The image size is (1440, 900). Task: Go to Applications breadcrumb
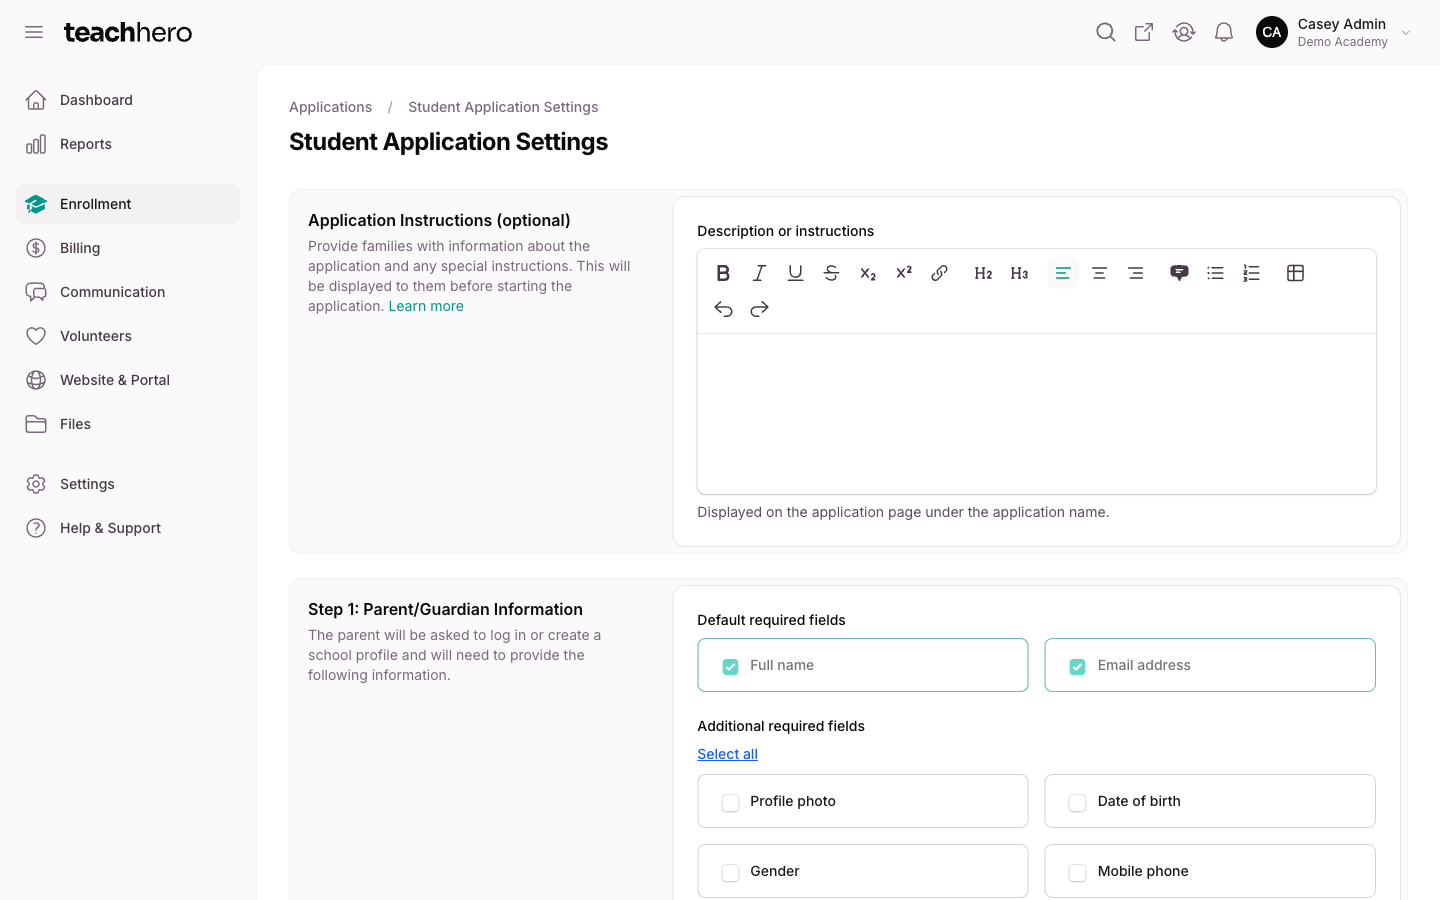(x=330, y=107)
